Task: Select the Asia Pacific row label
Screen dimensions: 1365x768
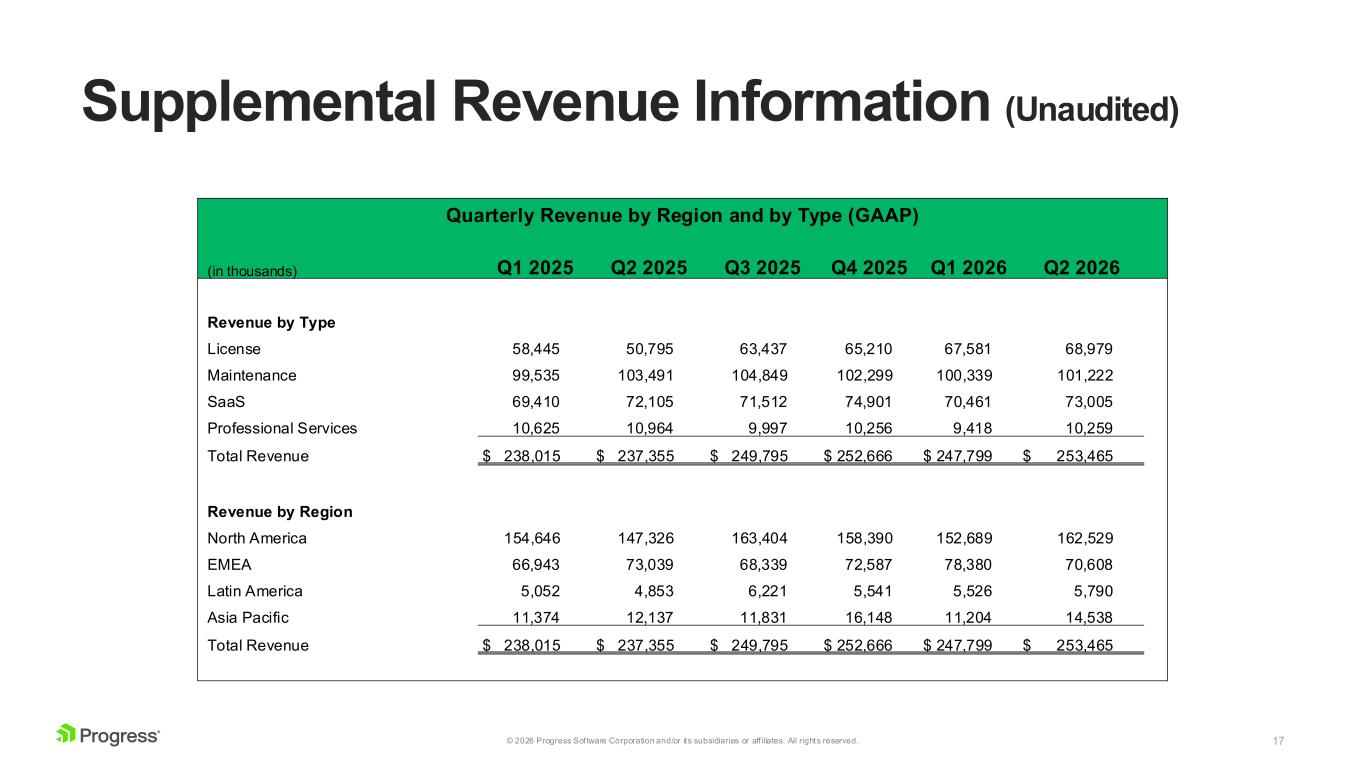Action: coord(247,617)
